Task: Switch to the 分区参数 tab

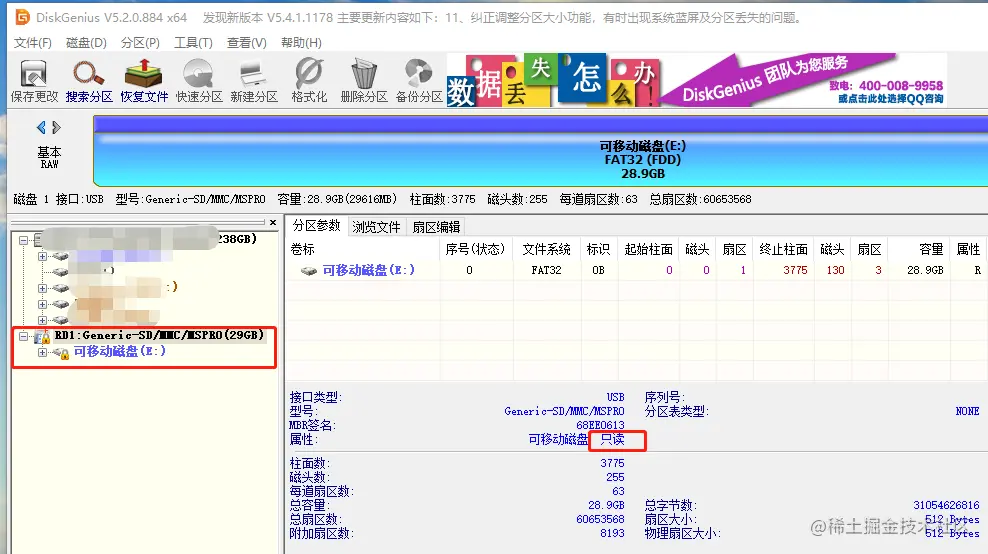Action: (316, 226)
